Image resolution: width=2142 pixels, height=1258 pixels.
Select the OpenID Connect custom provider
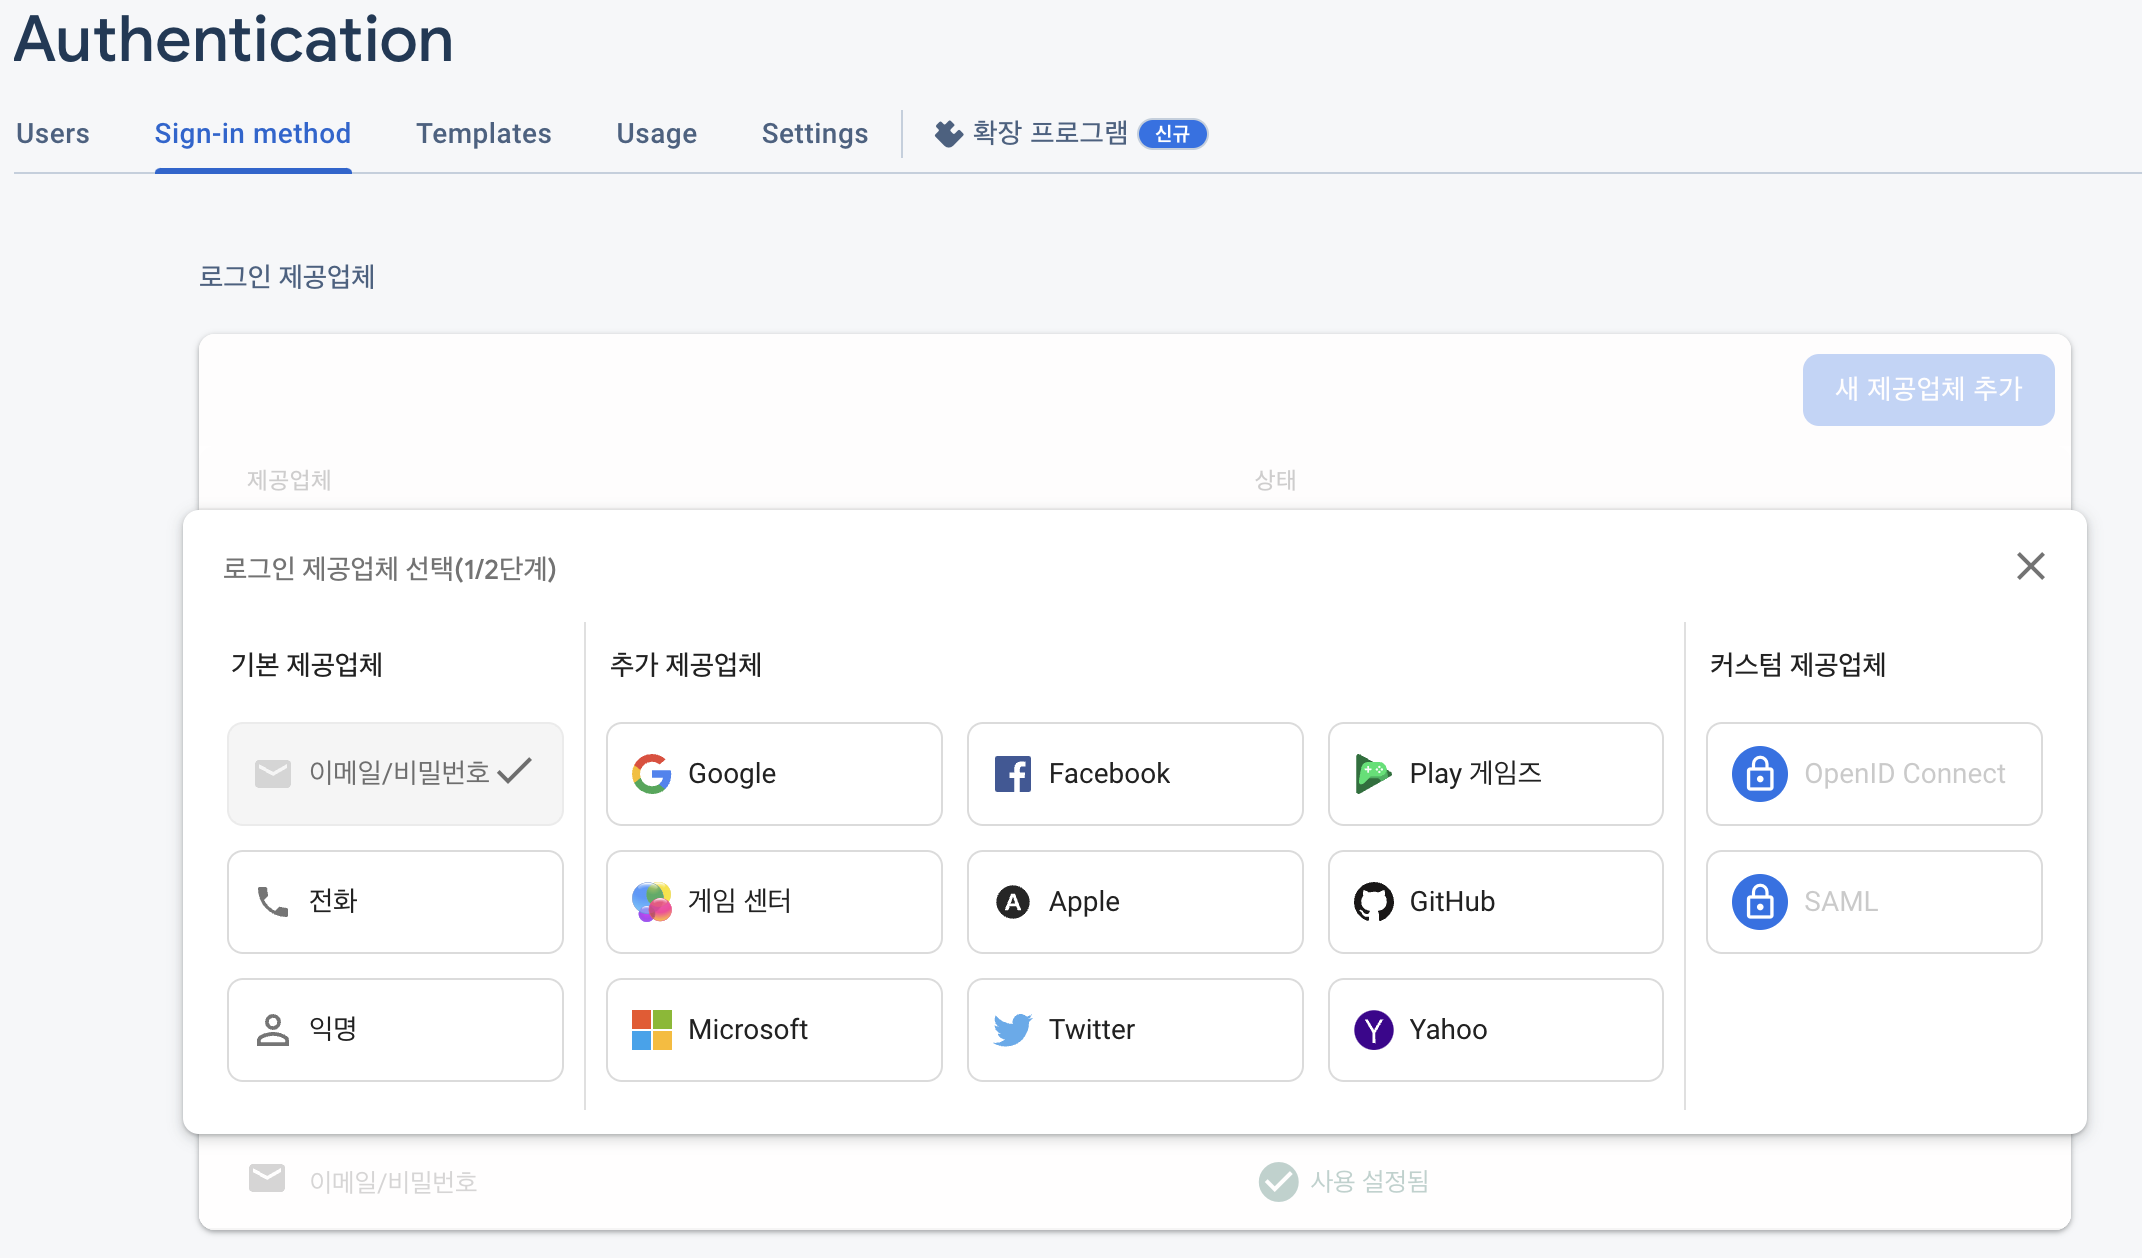[1873, 773]
